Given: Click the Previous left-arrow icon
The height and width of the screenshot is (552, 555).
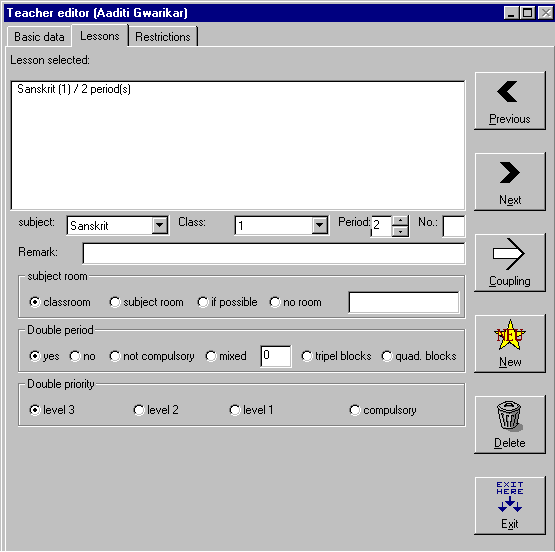Looking at the screenshot, I should (x=509, y=92).
